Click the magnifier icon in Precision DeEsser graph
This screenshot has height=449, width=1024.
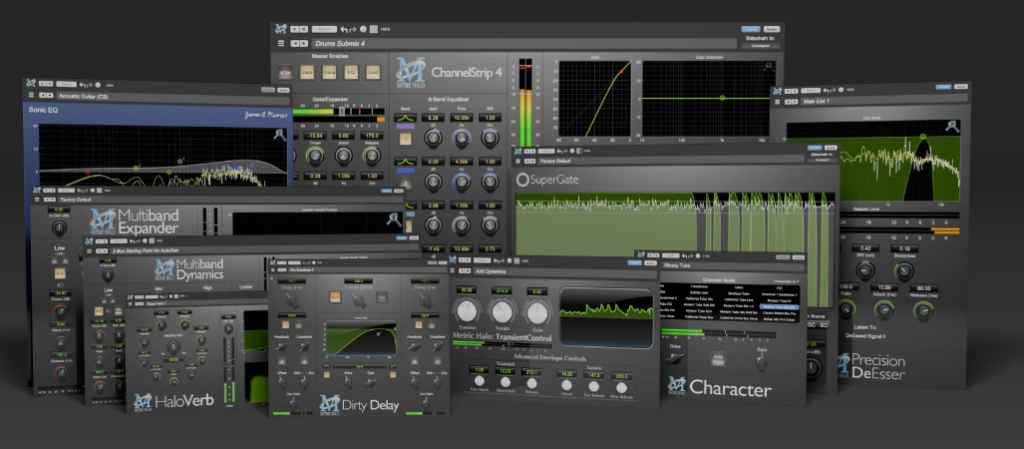click(953, 126)
